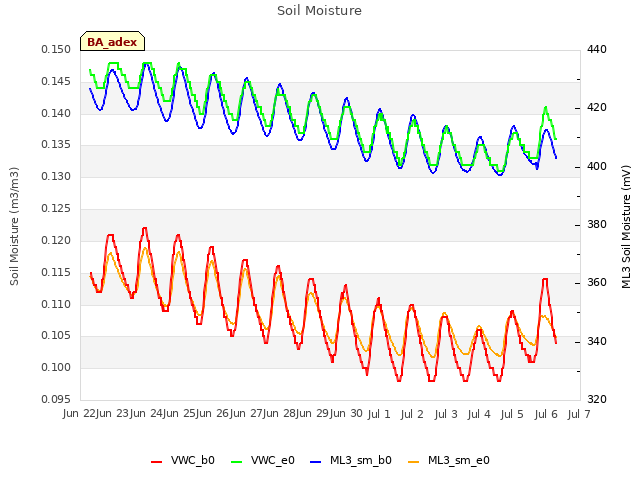The width and height of the screenshot is (640, 480).
Task: Click the Jul 4 date label
Action: pos(479,414)
